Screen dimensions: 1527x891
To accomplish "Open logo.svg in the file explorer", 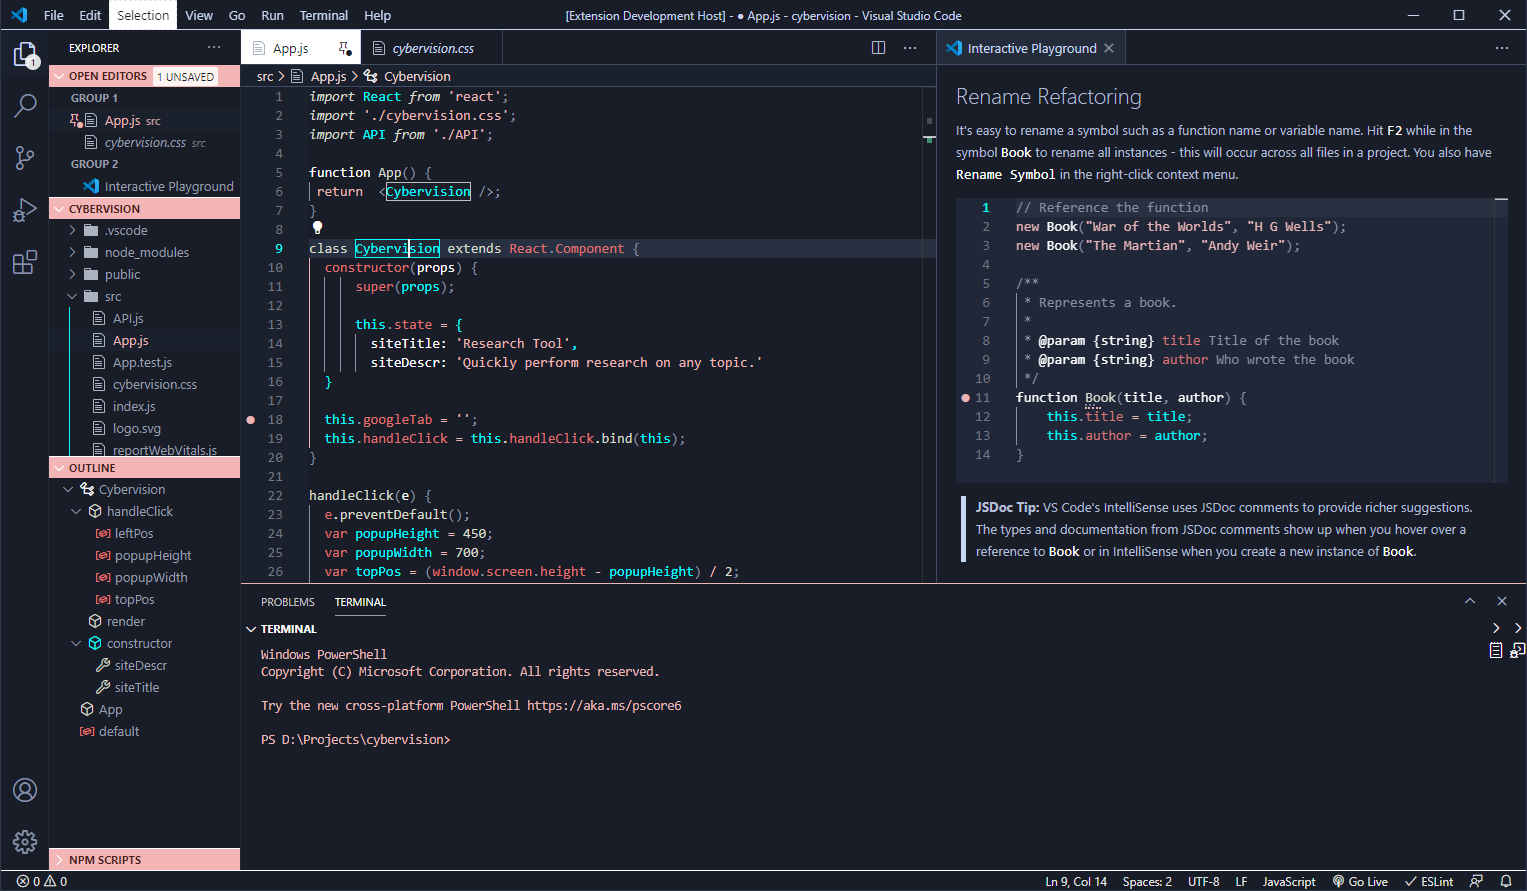I will pos(137,428).
